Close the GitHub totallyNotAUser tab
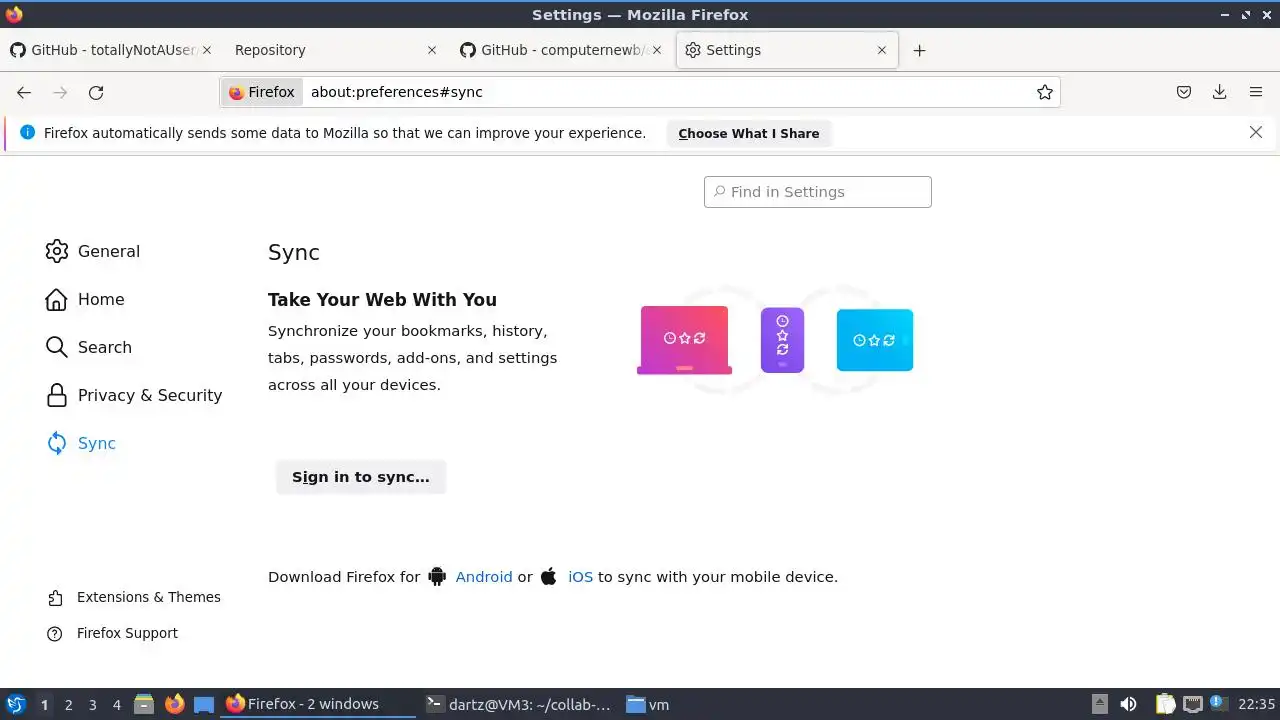The image size is (1280, 720). (206, 50)
